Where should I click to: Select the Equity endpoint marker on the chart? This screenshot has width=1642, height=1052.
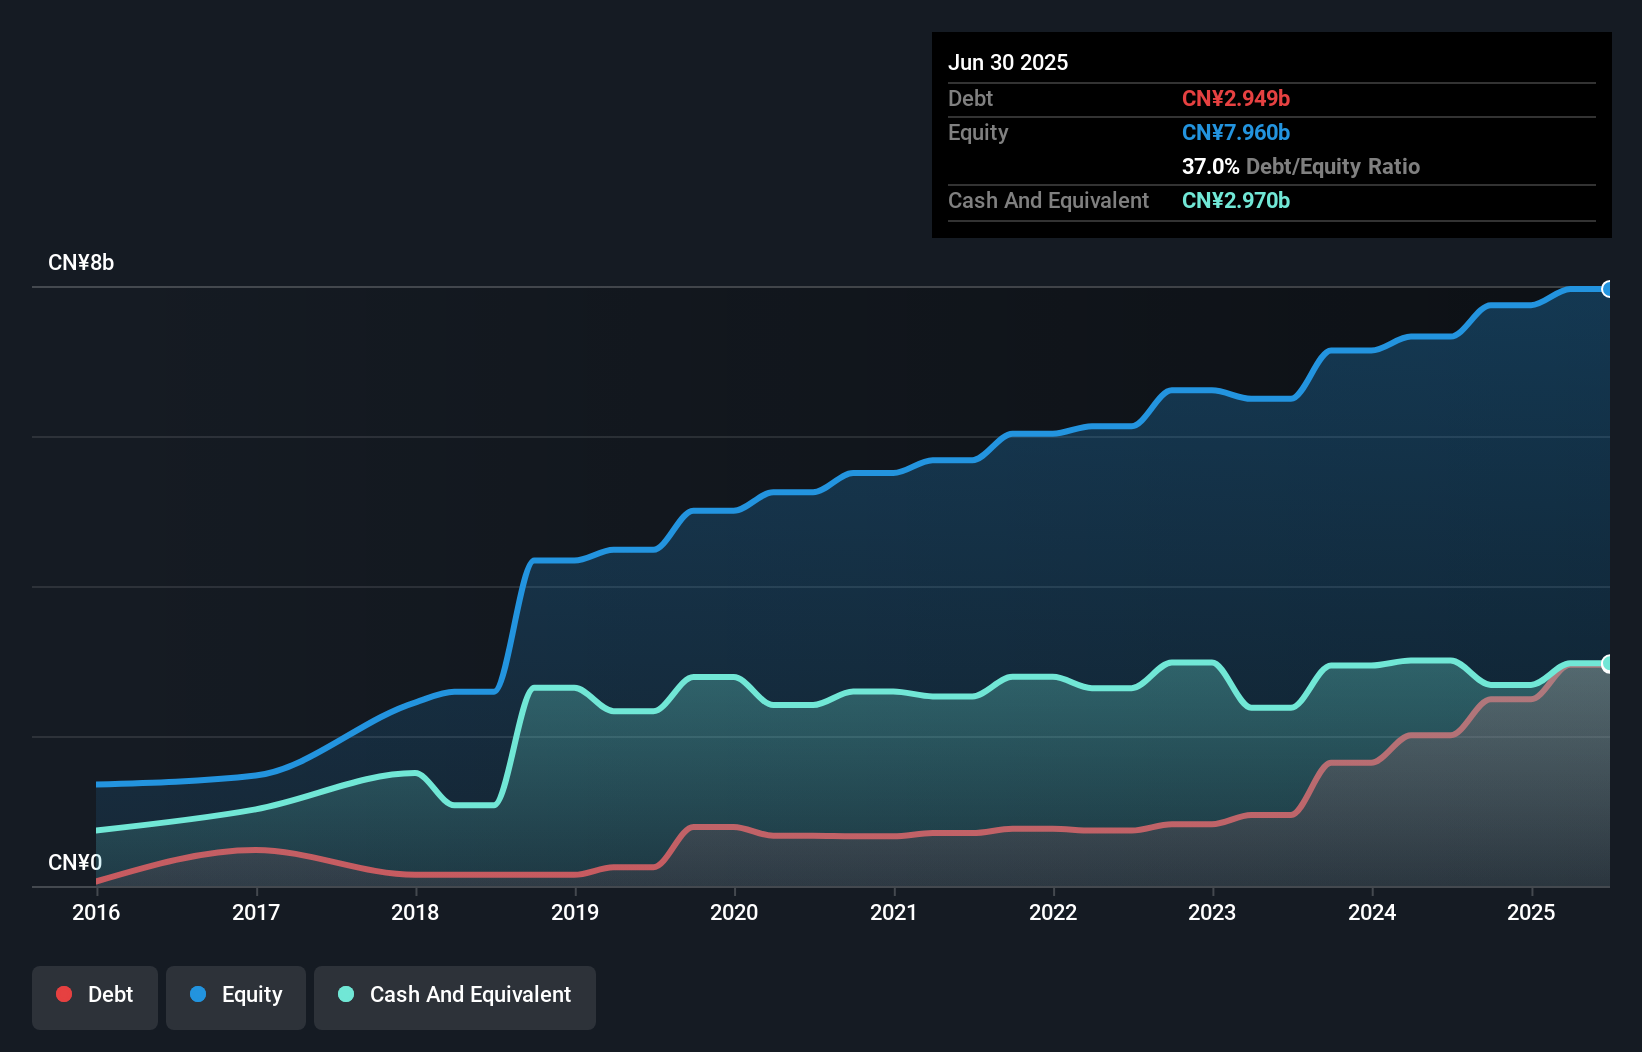[x=1606, y=289]
